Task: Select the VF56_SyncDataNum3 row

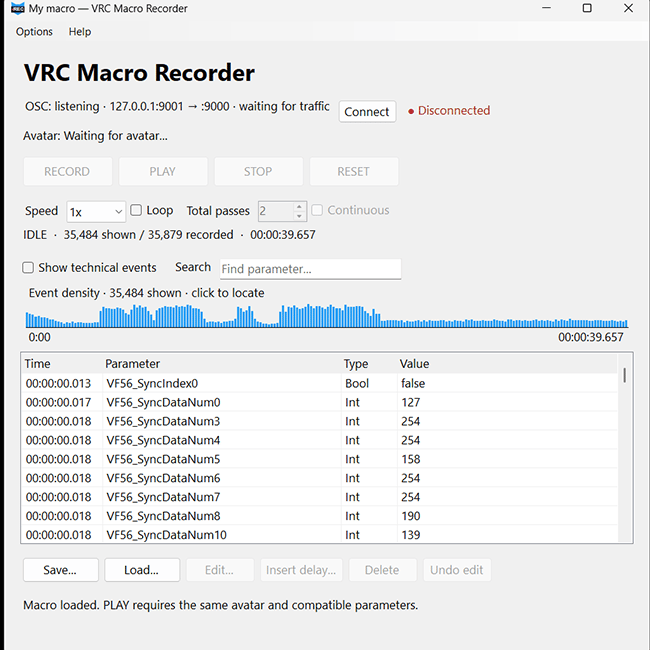Action: [x=319, y=421]
